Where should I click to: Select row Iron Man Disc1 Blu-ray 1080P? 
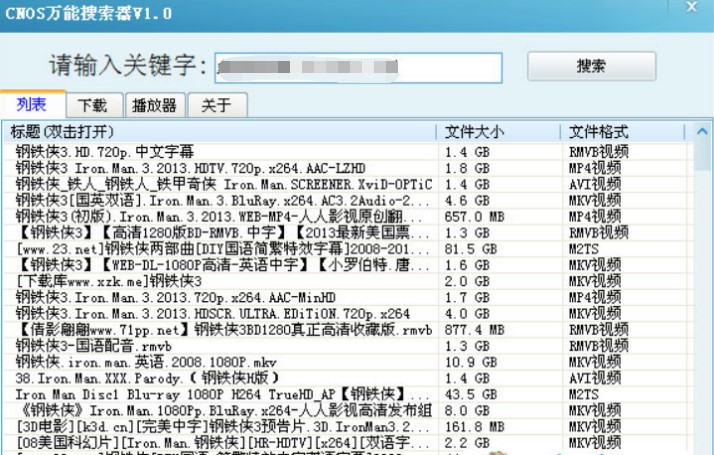click(348, 394)
